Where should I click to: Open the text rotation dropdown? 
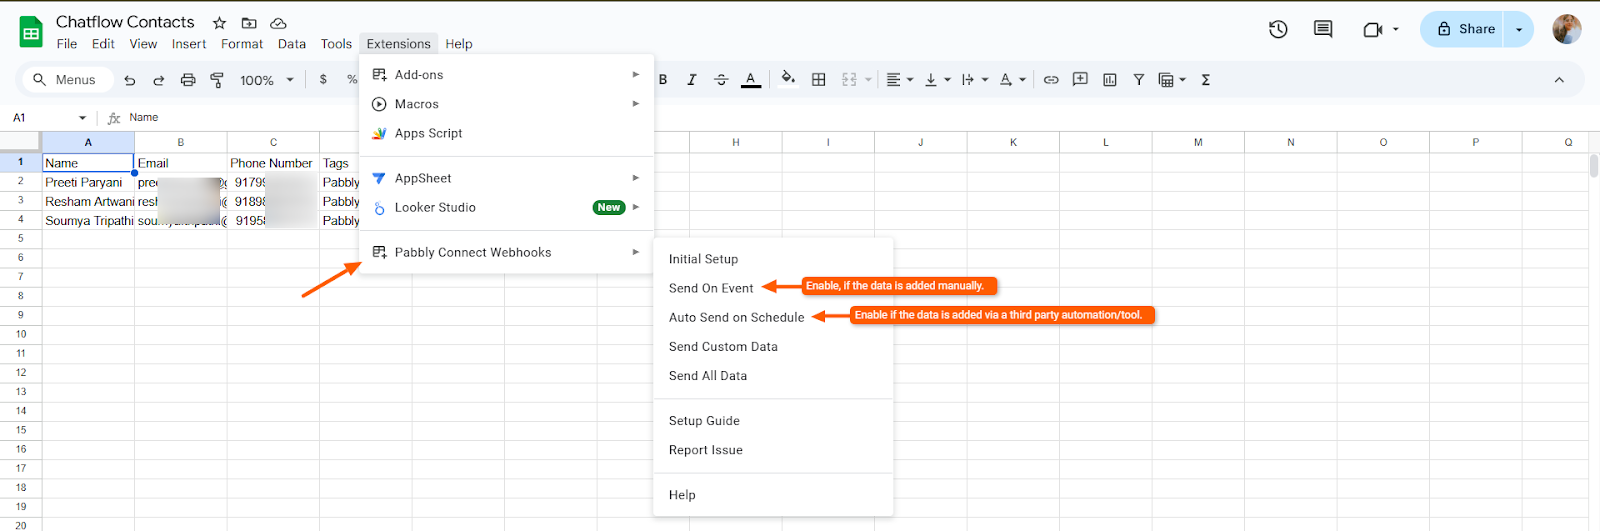click(1012, 80)
